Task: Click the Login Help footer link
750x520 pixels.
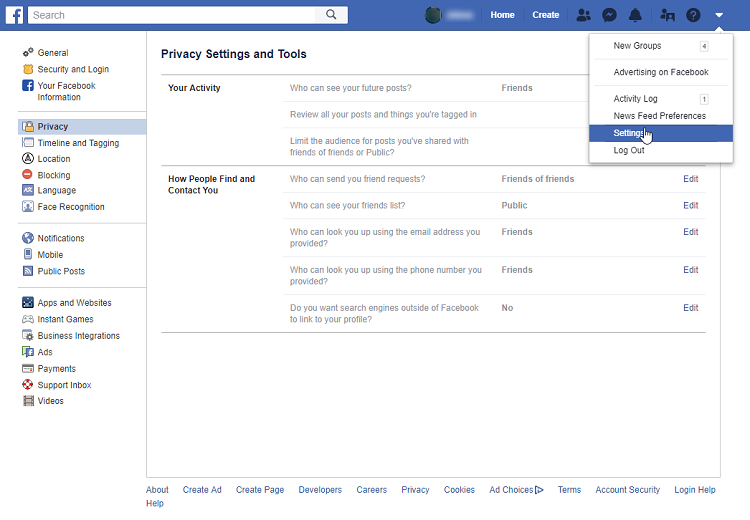Action: click(x=695, y=490)
